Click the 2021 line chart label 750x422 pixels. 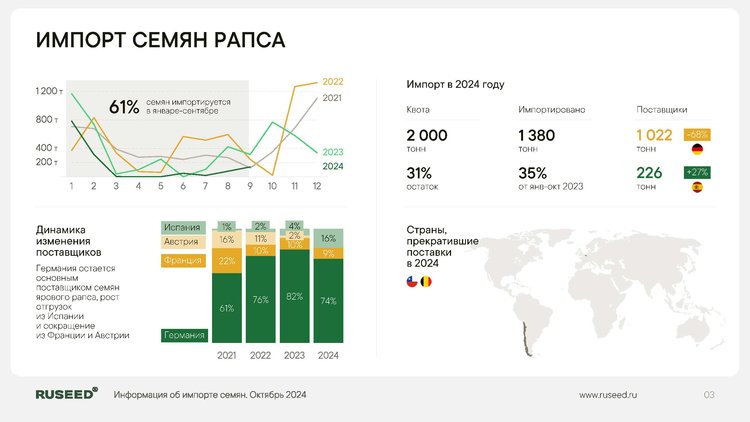[x=332, y=98]
